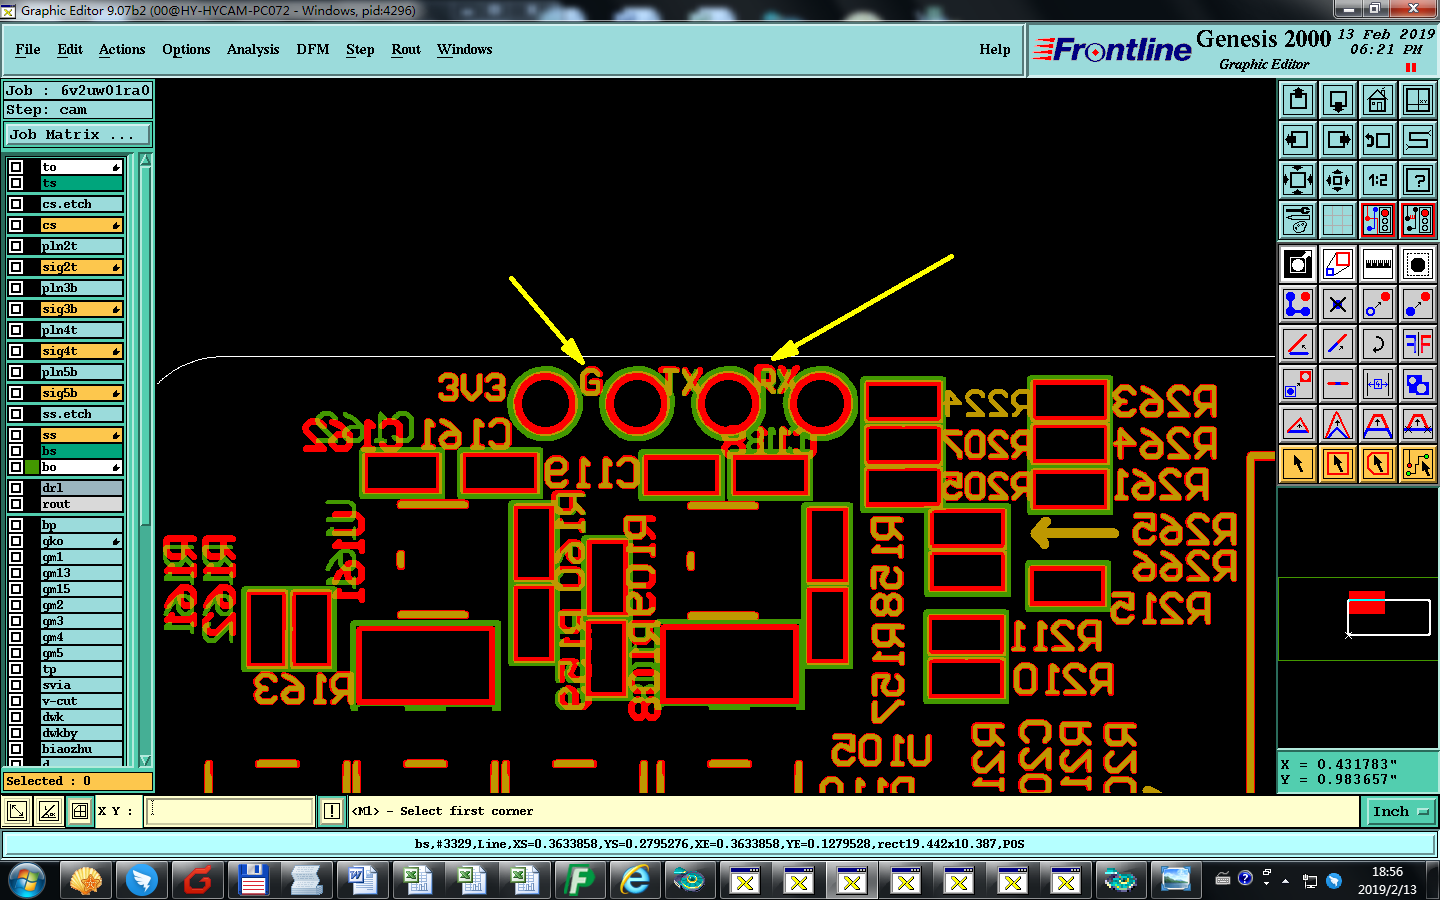Select the biaozhu layer name
The height and width of the screenshot is (900, 1440).
point(81,749)
